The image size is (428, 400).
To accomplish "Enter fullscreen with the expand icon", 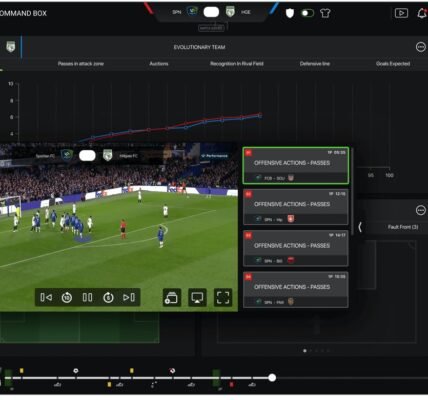I will pyautogui.click(x=223, y=297).
